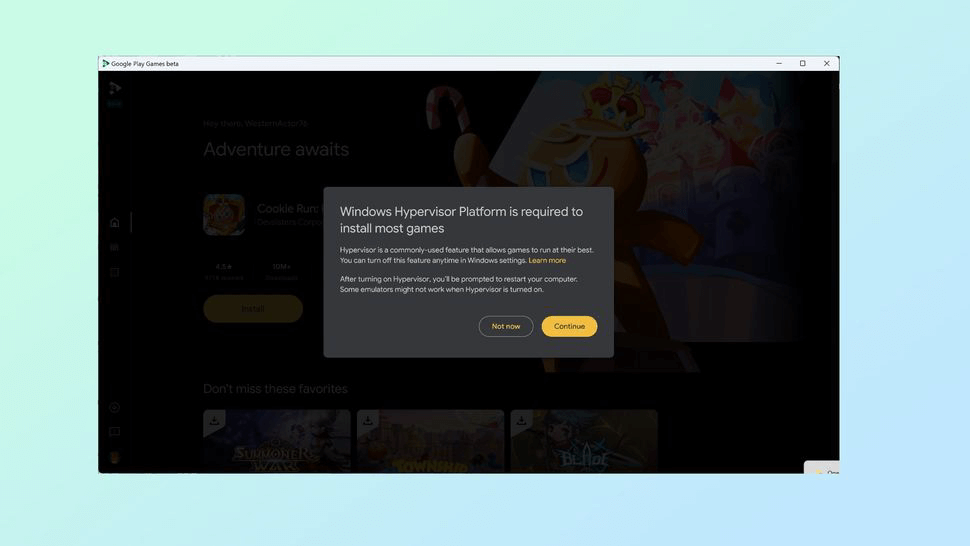Dismiss the dialog with the Not now button
This screenshot has height=546, width=970.
coord(505,326)
